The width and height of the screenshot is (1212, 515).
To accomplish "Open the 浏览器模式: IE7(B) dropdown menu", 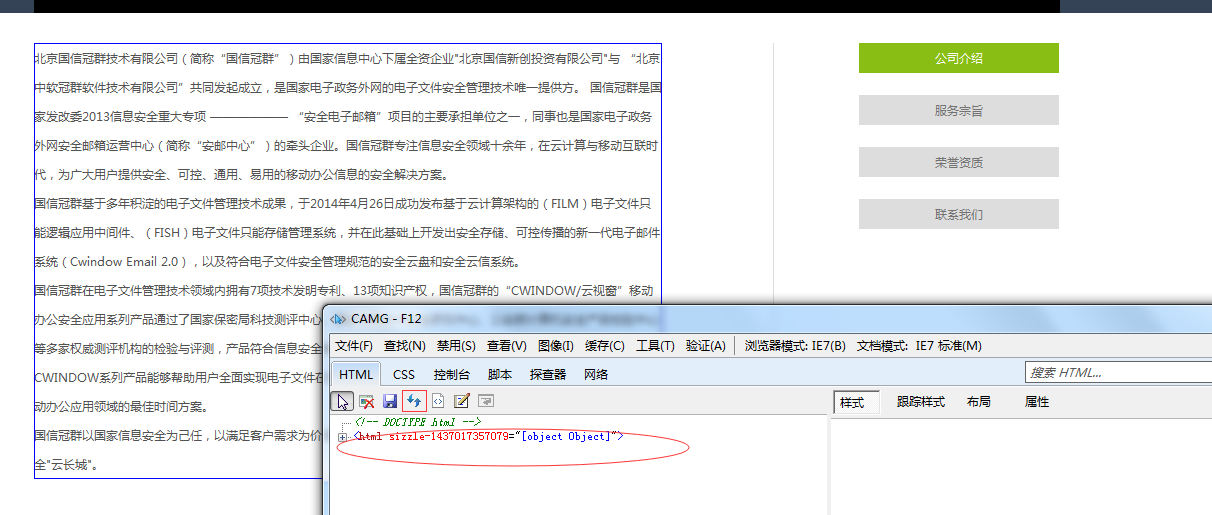I will (795, 346).
